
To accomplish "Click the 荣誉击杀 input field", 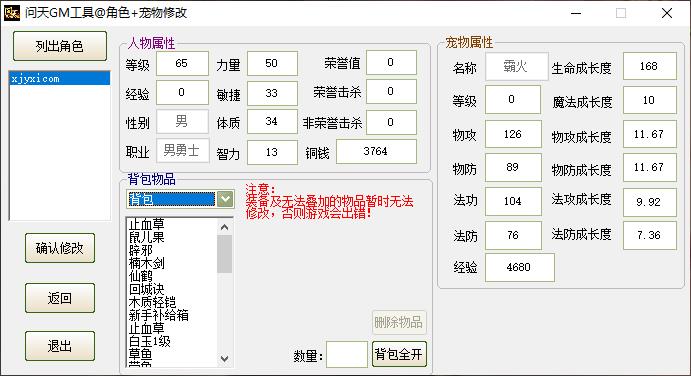I will click(x=391, y=92).
